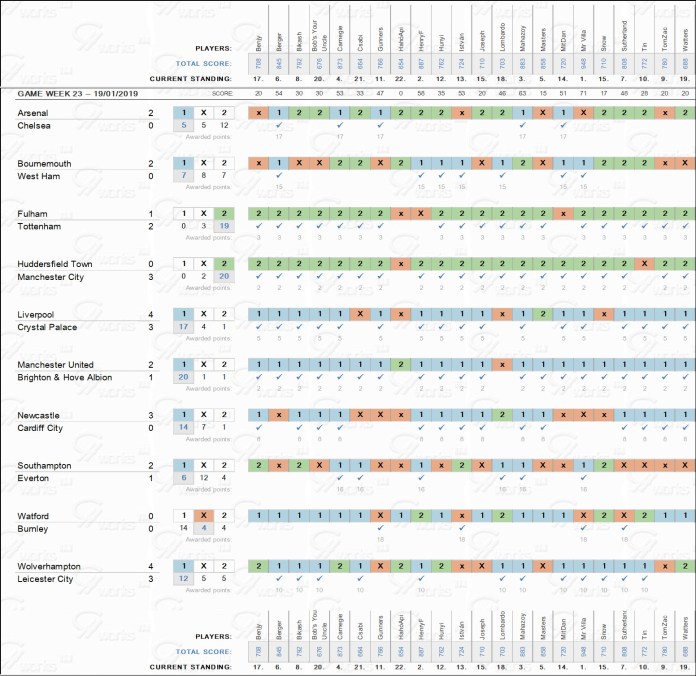Select the 'X' outcome box for Watford match
Screen dimensions: 696x676
(x=203, y=515)
